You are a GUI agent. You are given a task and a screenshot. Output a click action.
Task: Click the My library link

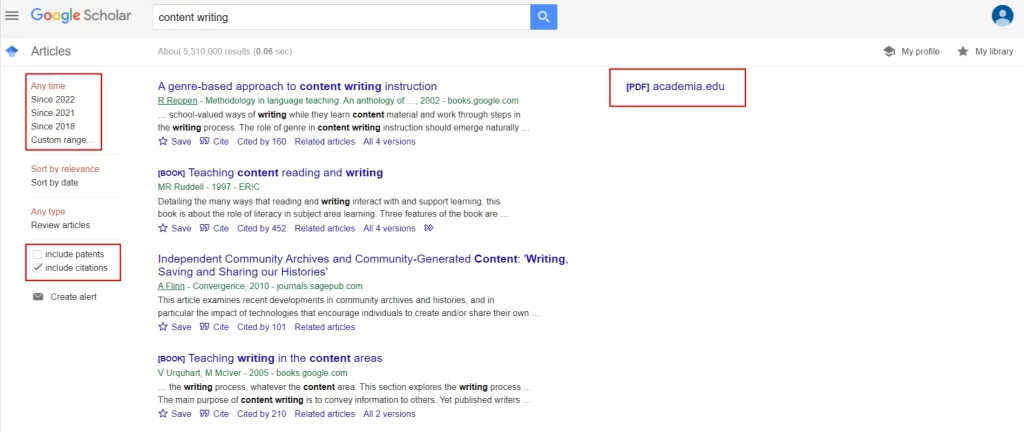(994, 52)
